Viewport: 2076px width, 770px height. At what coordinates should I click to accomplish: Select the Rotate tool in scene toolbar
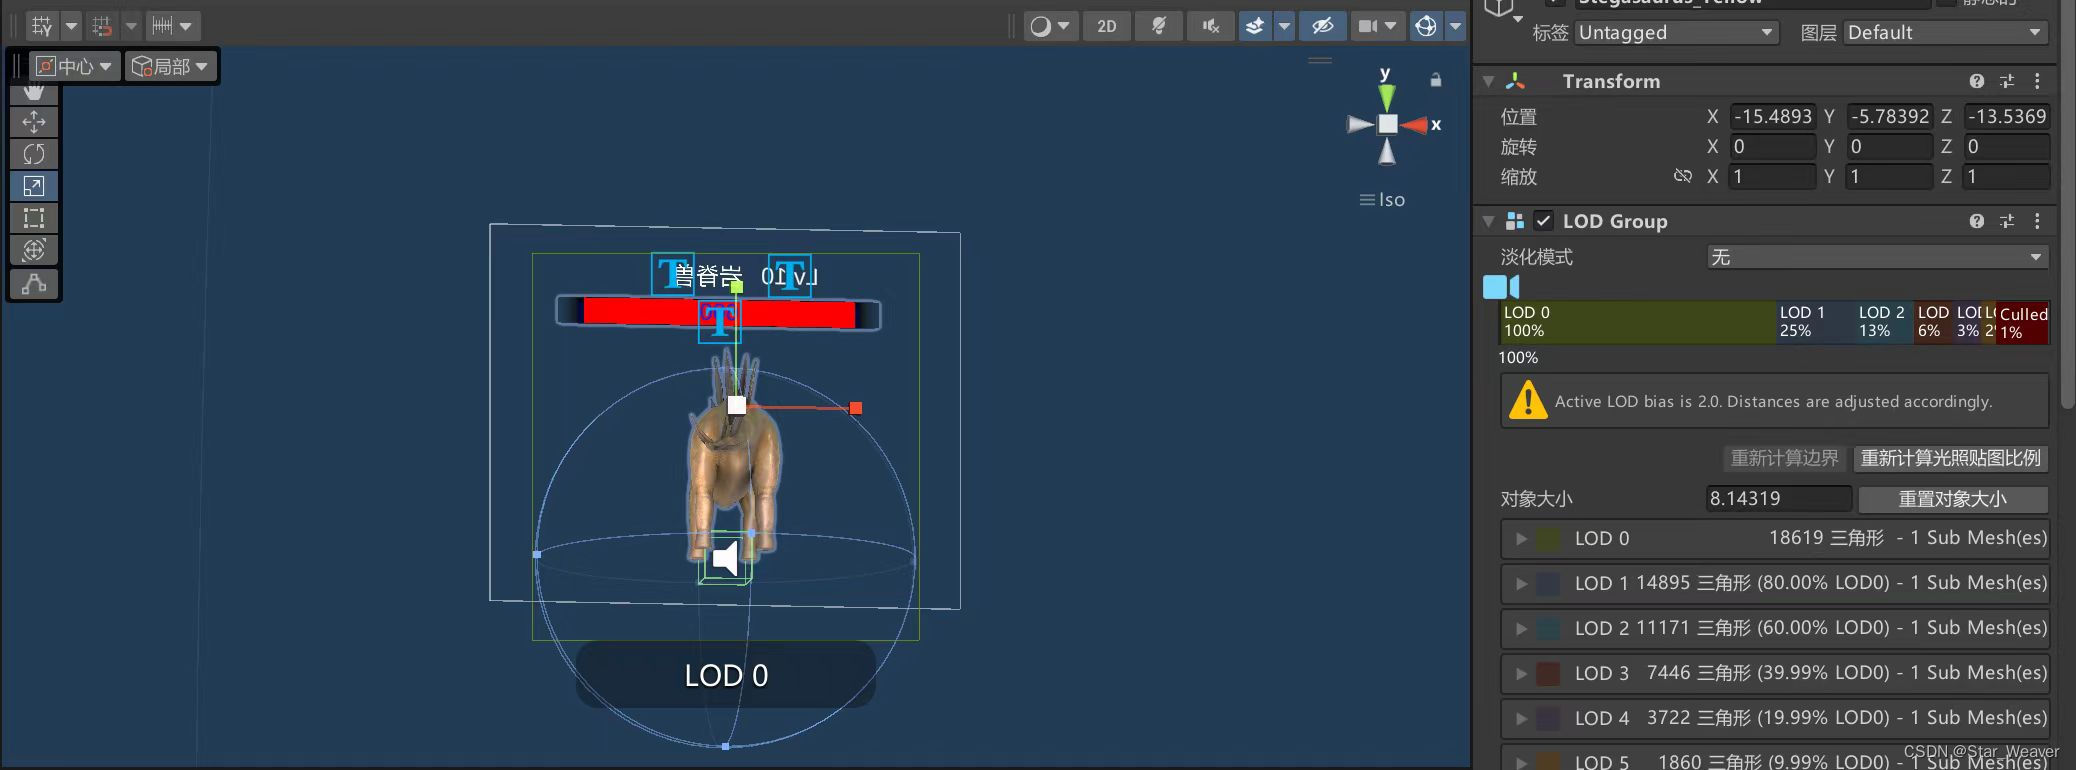(34, 154)
